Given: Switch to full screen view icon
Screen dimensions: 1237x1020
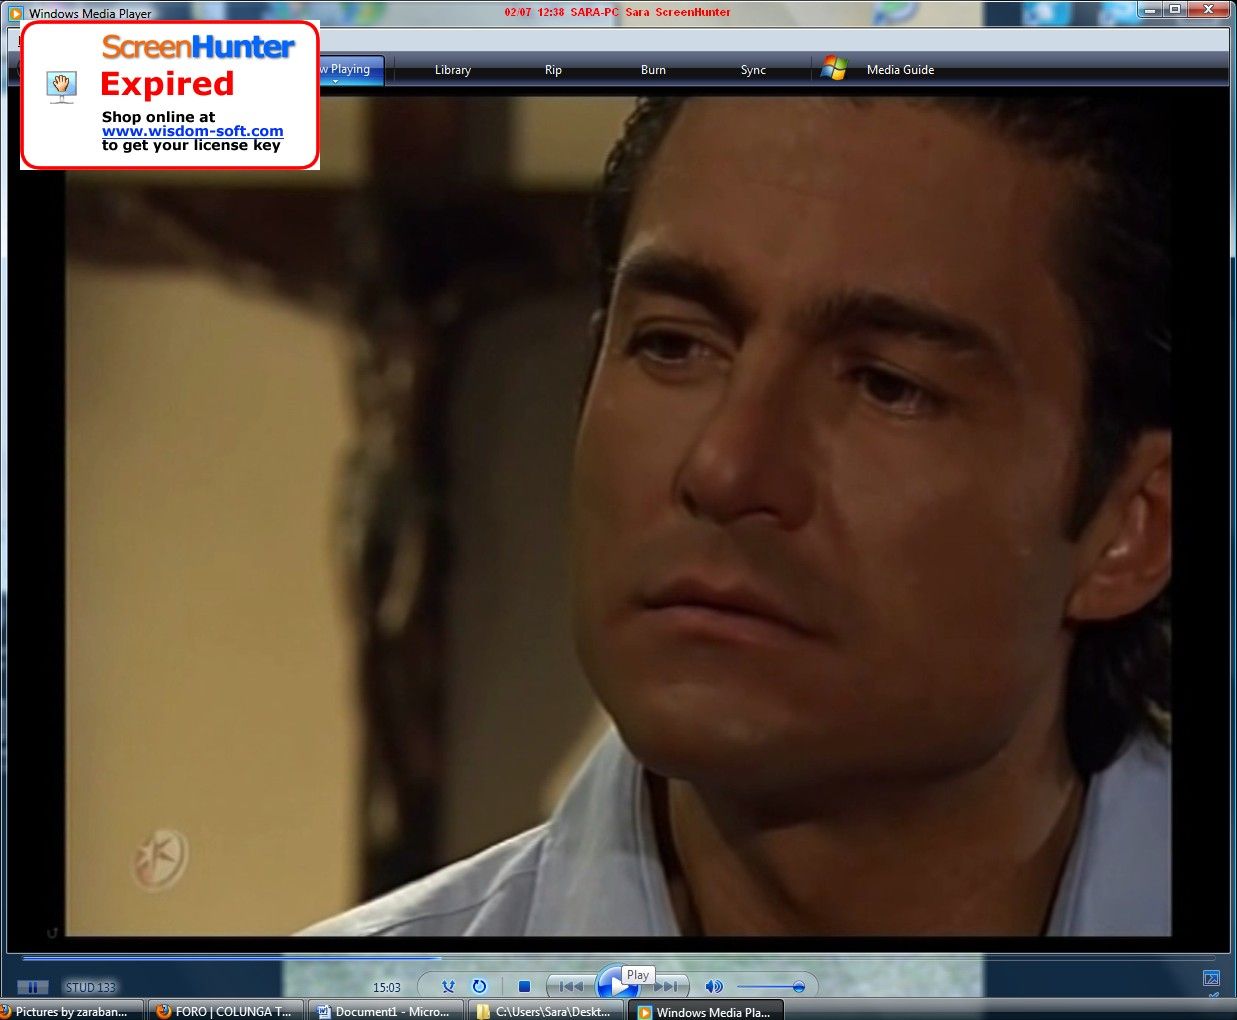Looking at the screenshot, I should click(x=1211, y=978).
